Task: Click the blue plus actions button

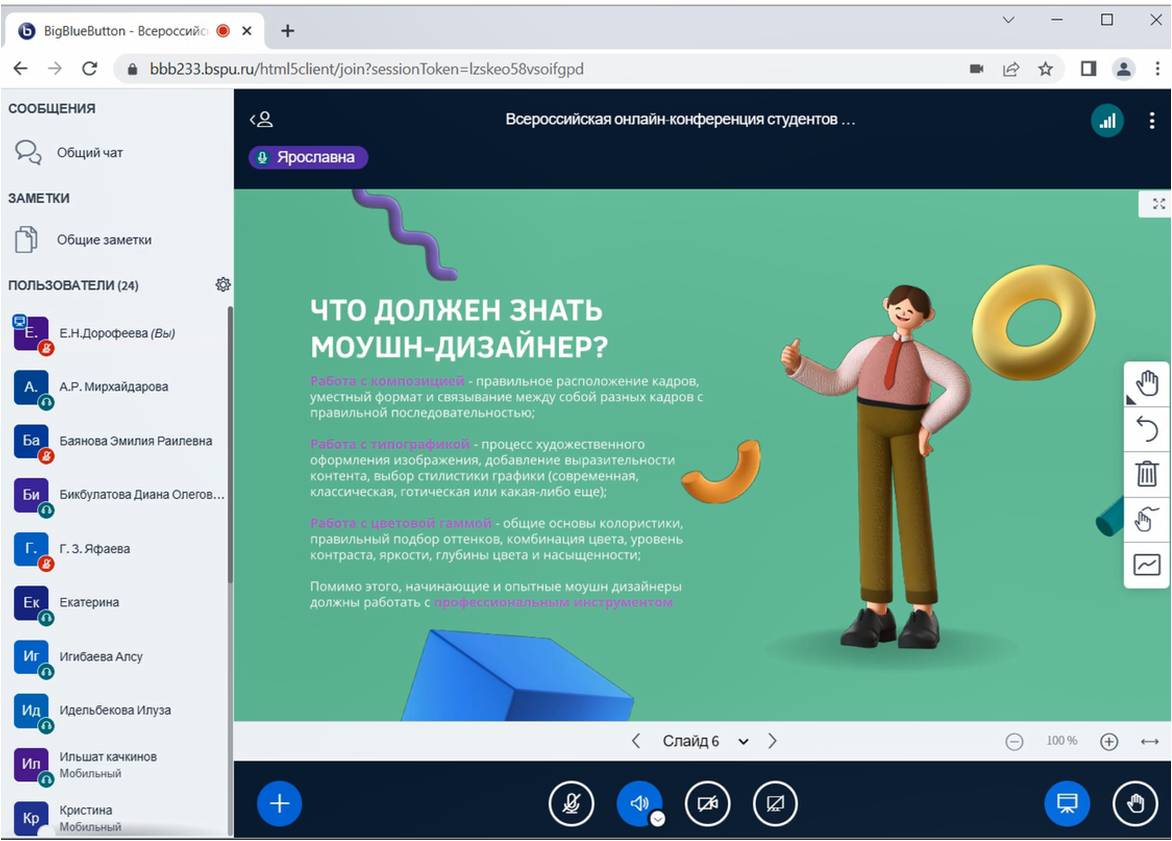Action: [279, 803]
